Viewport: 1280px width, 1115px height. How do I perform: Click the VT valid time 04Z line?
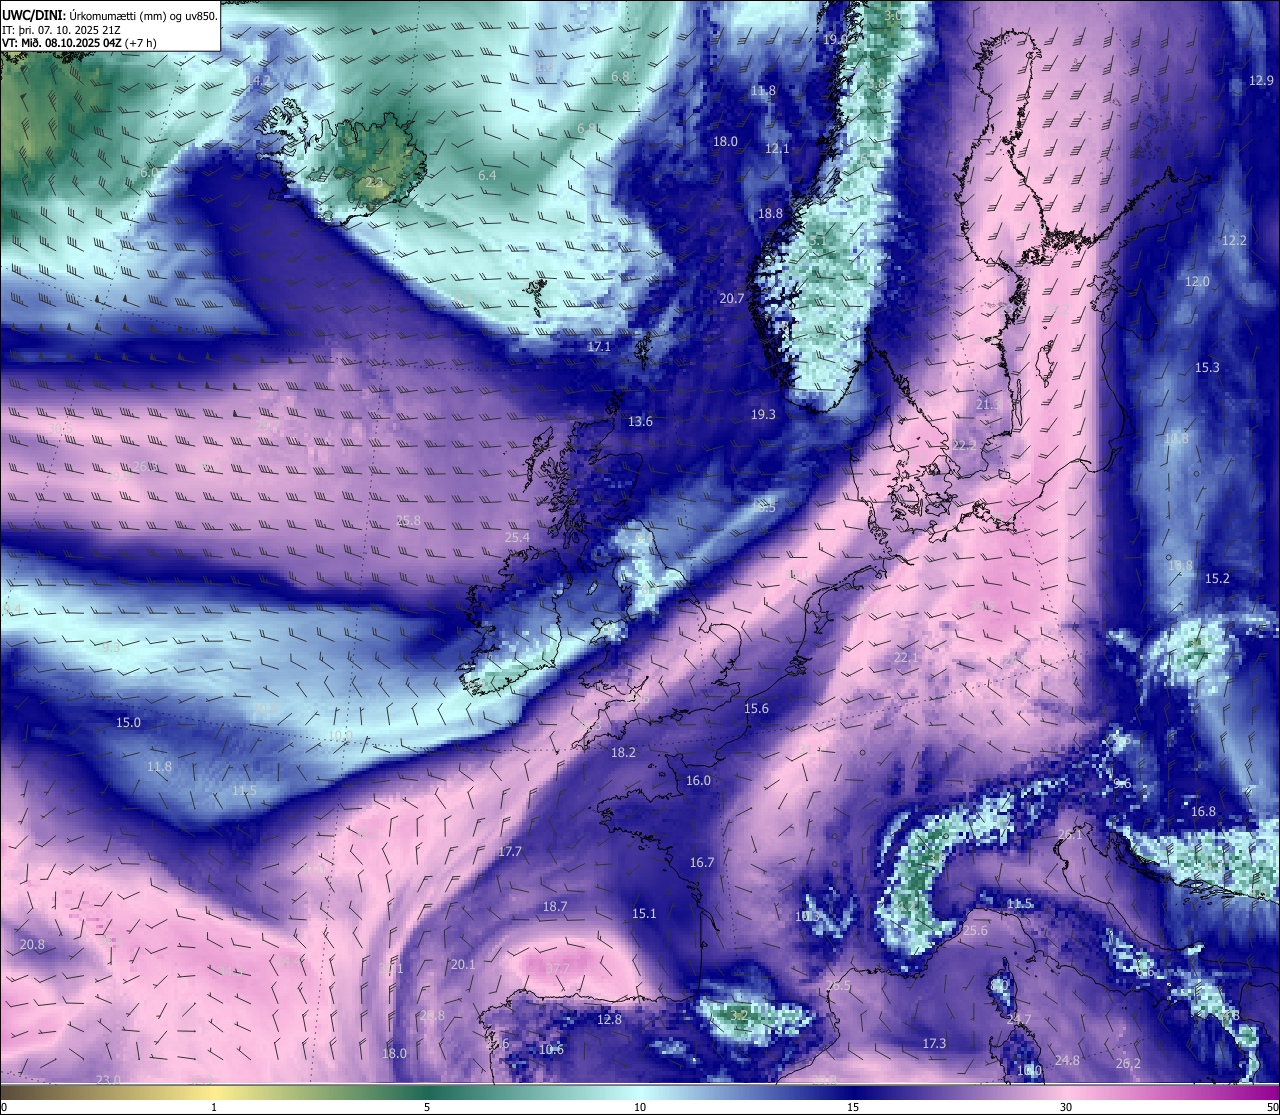(x=79, y=43)
